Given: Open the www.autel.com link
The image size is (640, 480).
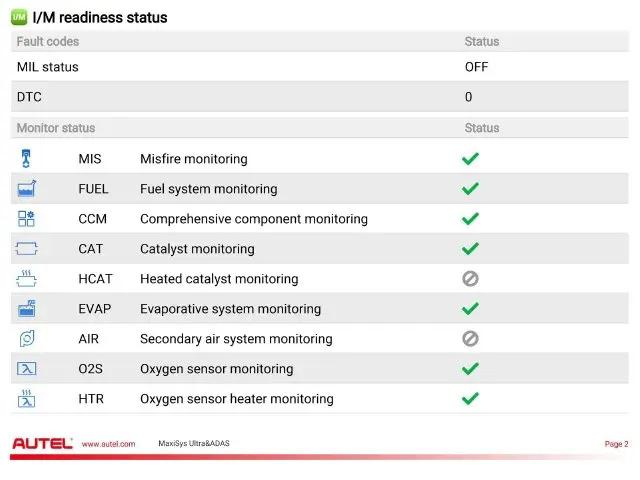Looking at the screenshot, I should click(108, 444).
